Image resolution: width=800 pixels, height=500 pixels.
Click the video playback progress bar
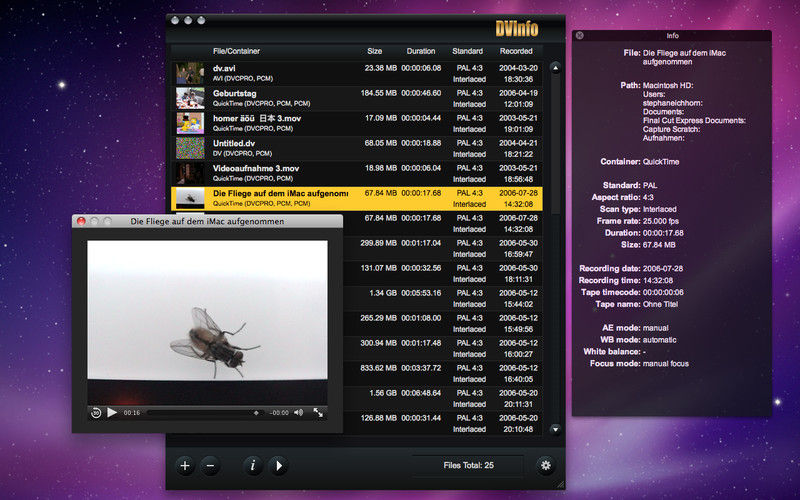(x=205, y=412)
